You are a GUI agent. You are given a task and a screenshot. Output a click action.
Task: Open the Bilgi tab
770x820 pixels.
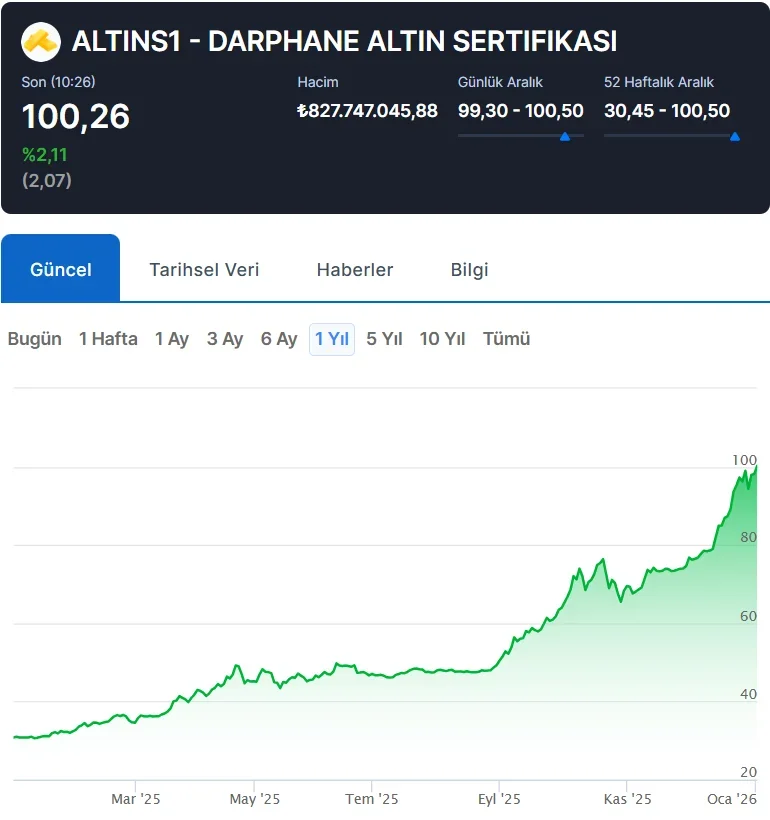click(x=468, y=269)
